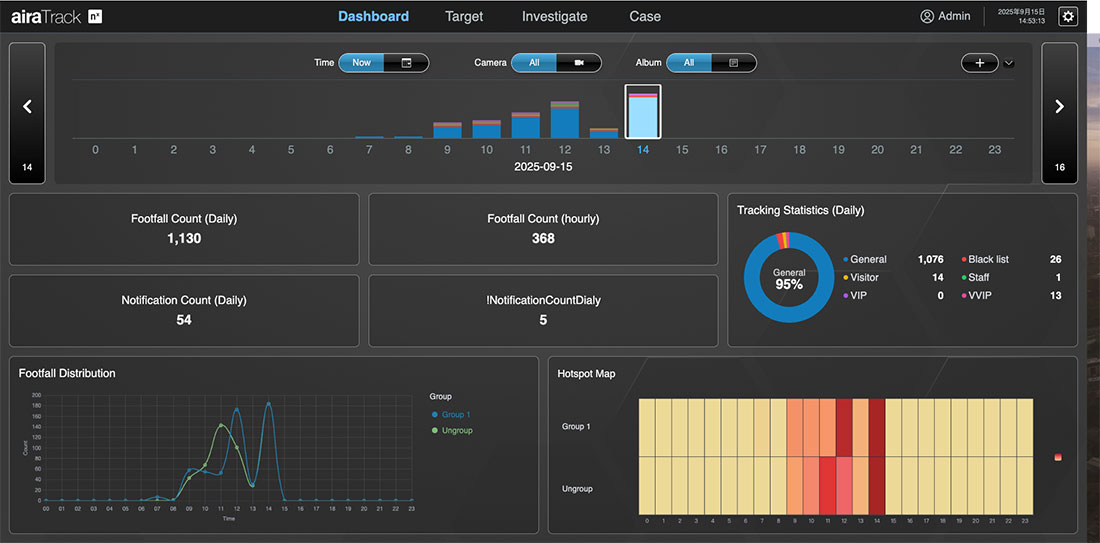
Task: Toggle Ungroup series in chart legend
Action: tap(456, 430)
